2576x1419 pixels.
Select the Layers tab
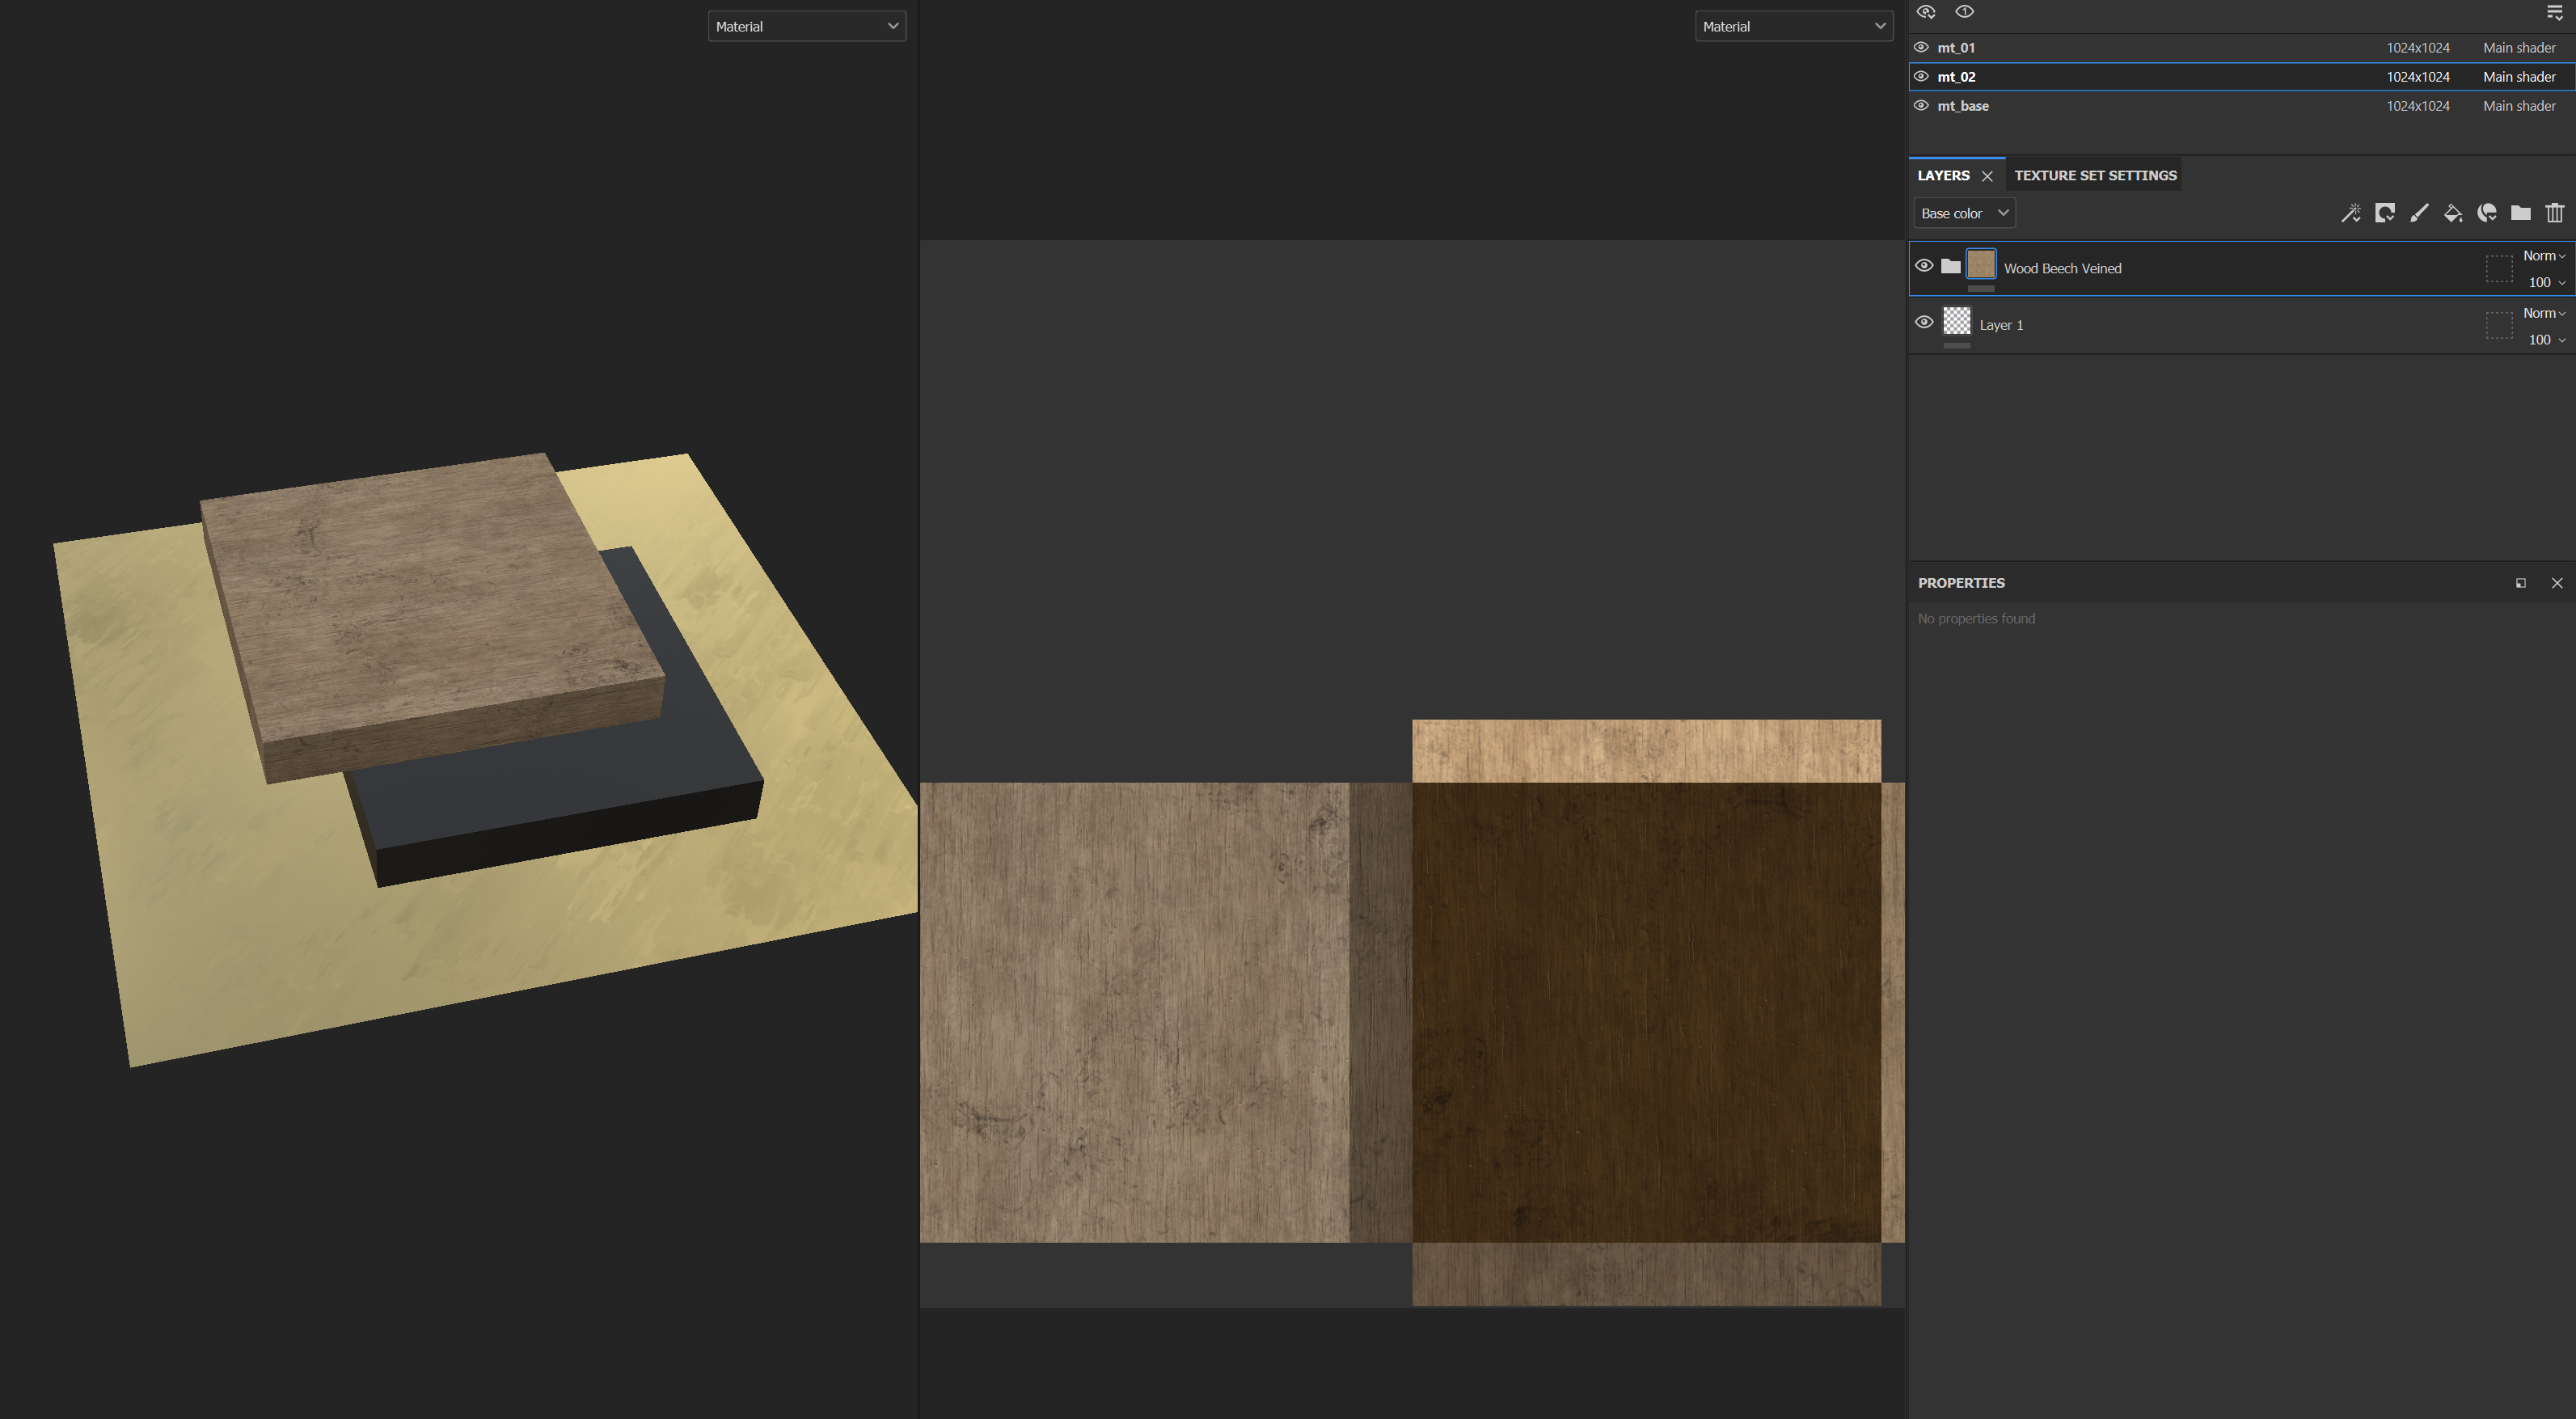click(x=1943, y=175)
